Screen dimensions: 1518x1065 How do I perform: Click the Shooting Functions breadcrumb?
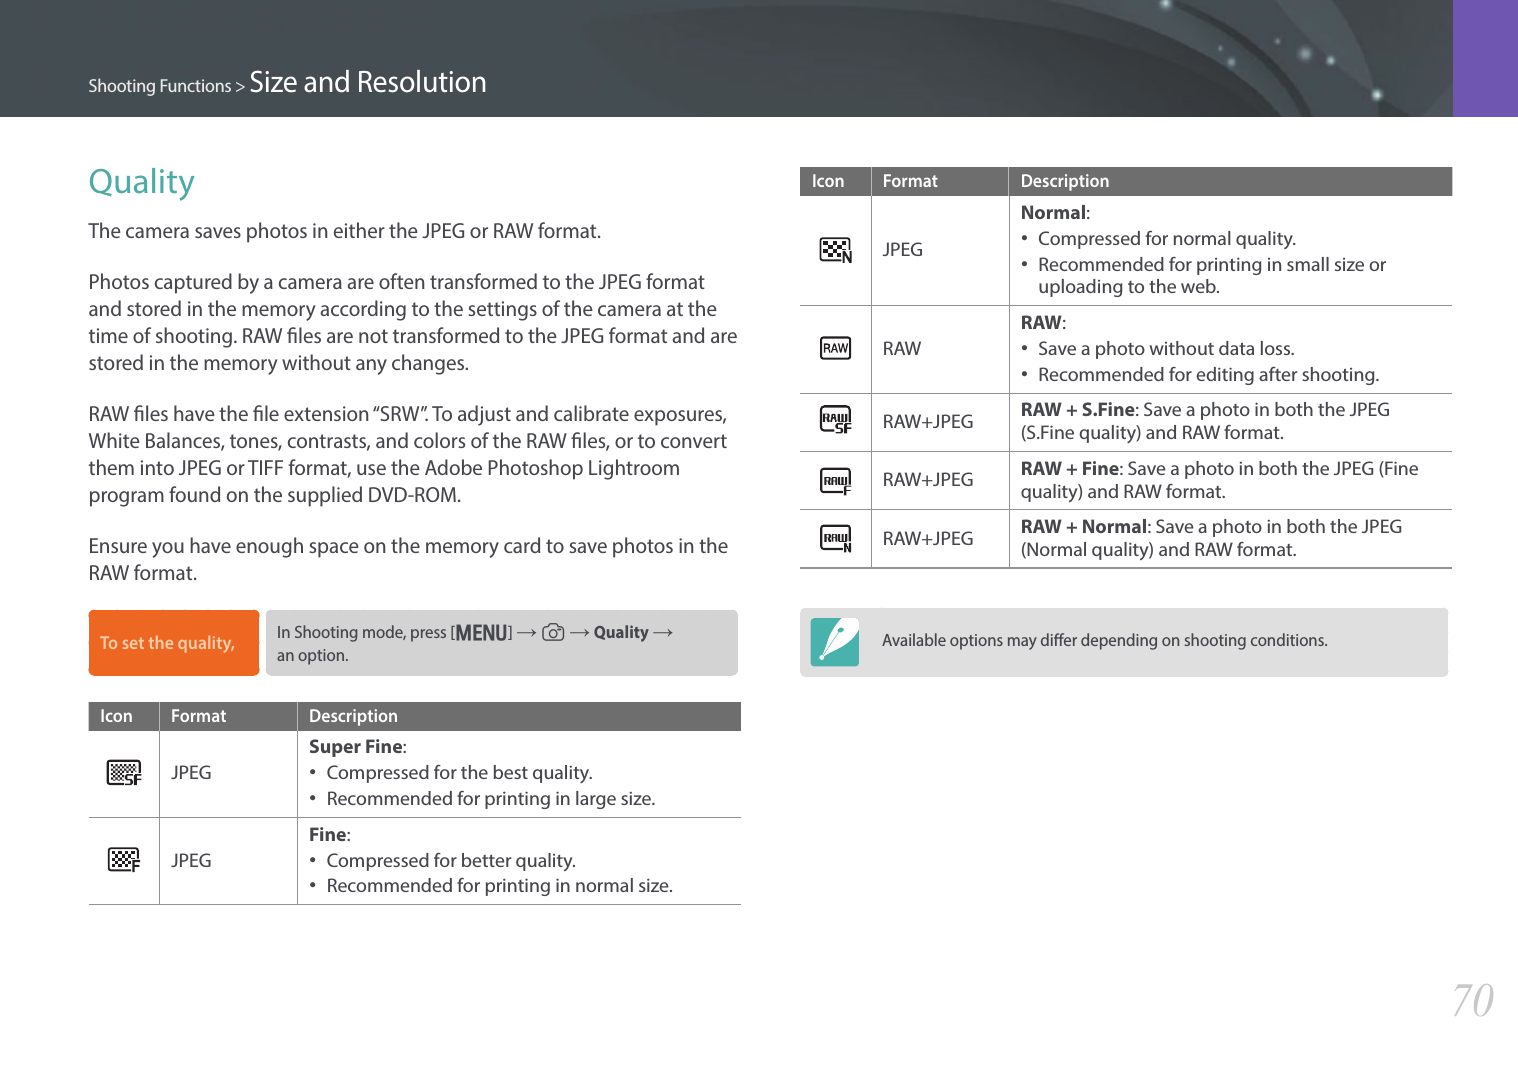coord(160,86)
